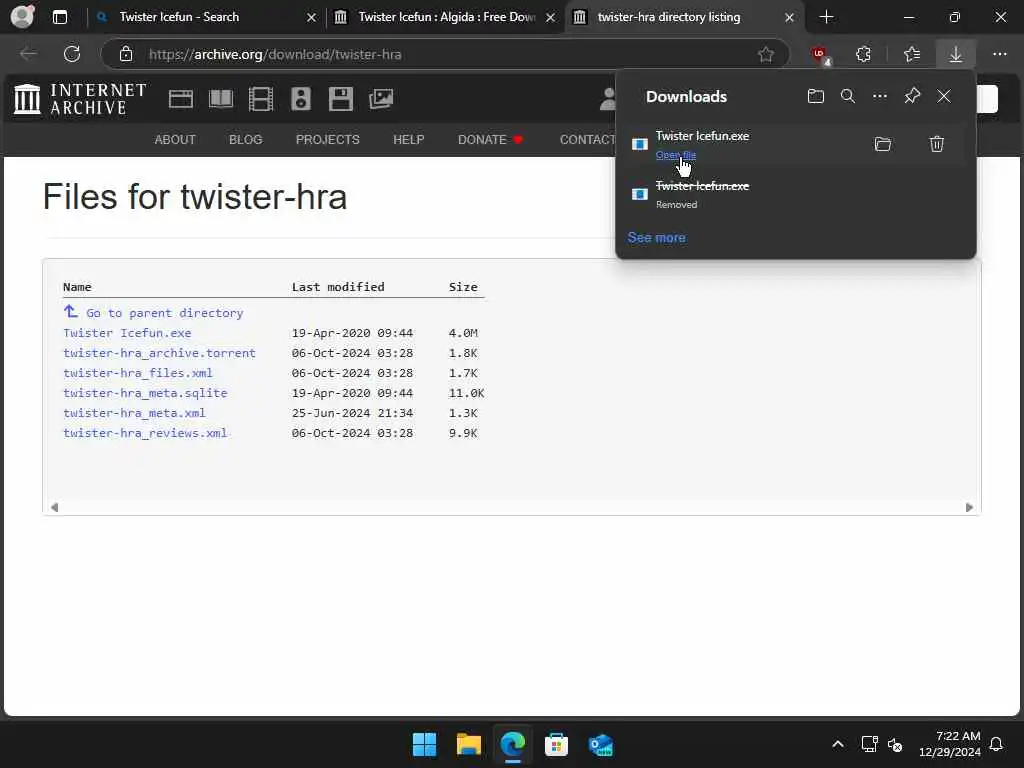The width and height of the screenshot is (1024, 768).
Task: Close the Downloads panel
Action: point(944,97)
